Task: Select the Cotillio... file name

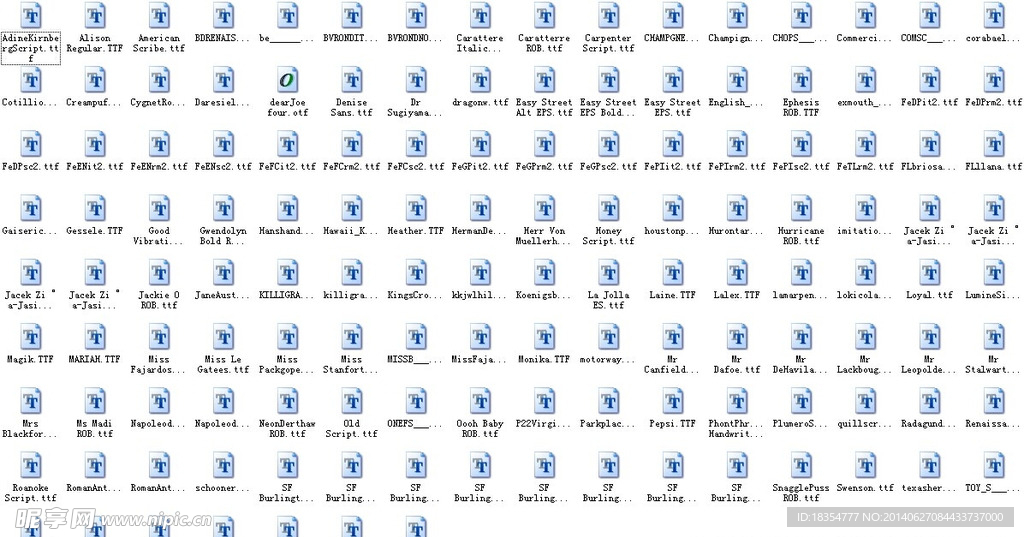Action: [29, 102]
